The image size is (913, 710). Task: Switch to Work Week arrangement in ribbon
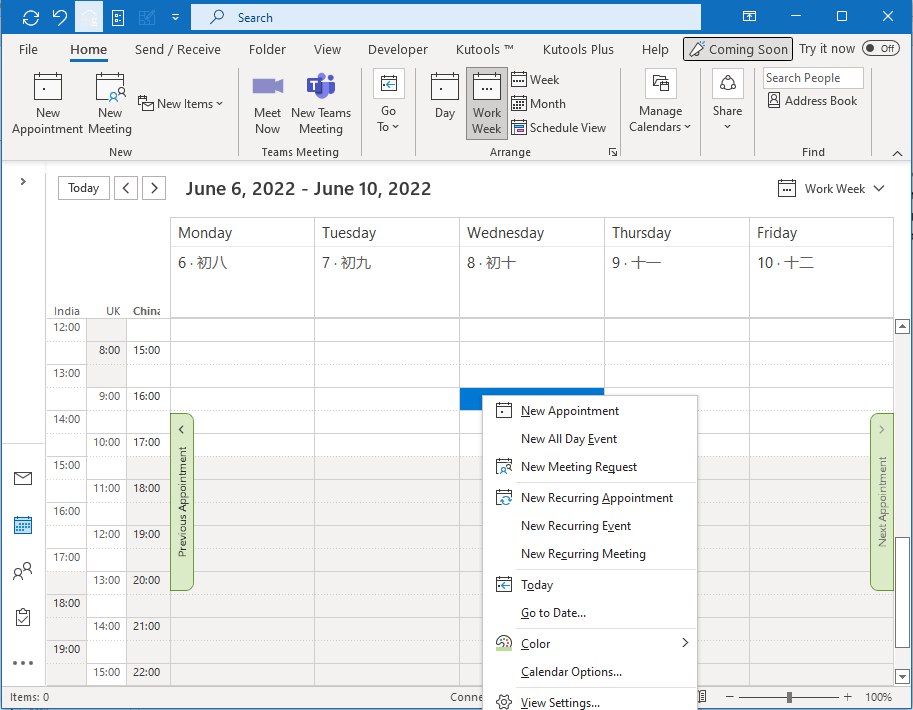486,103
